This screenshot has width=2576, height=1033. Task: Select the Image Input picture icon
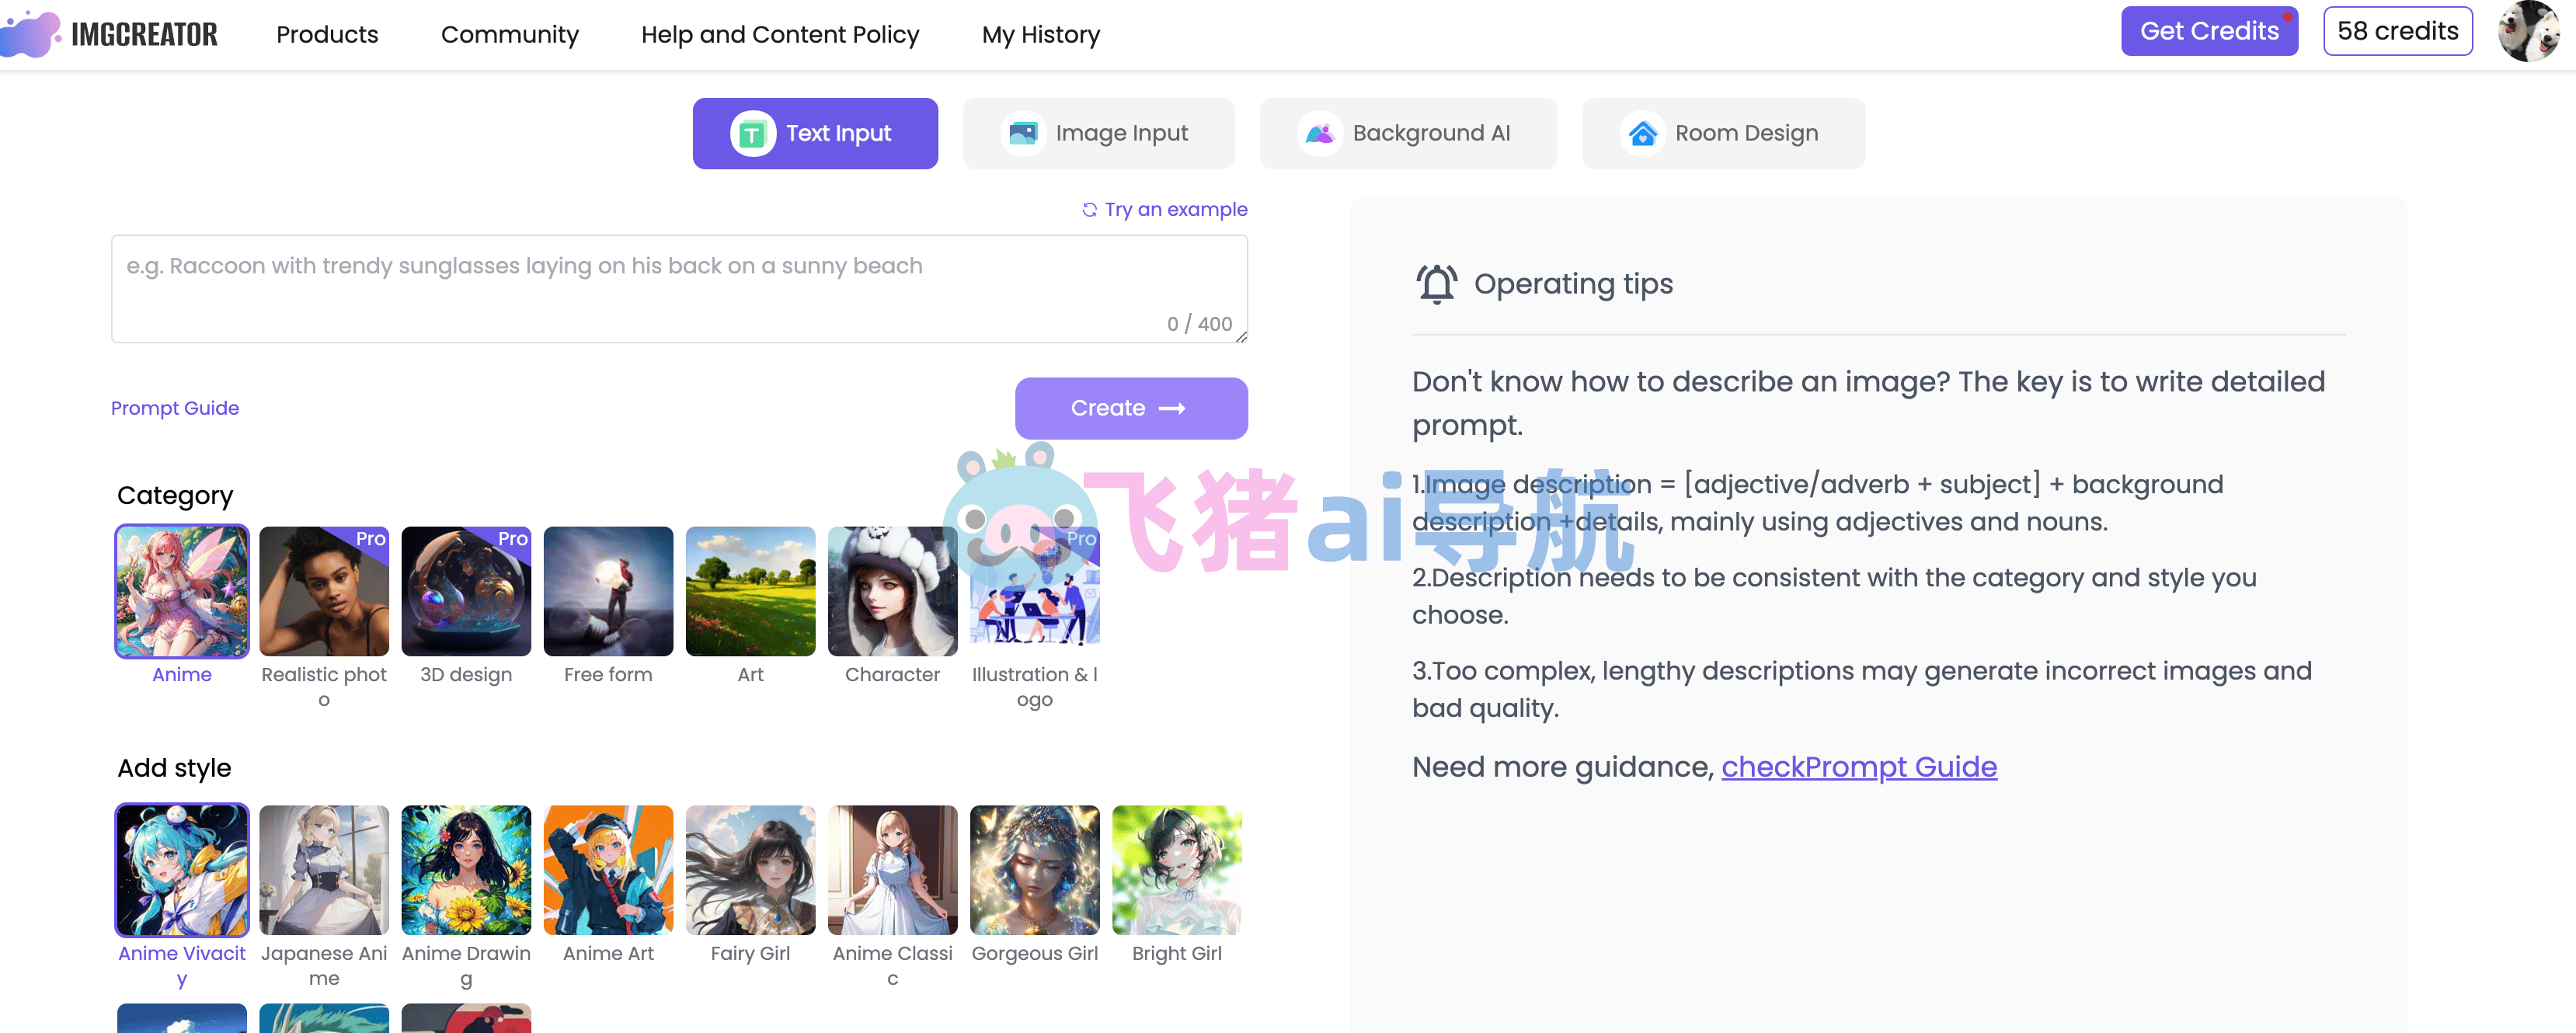[1023, 133]
